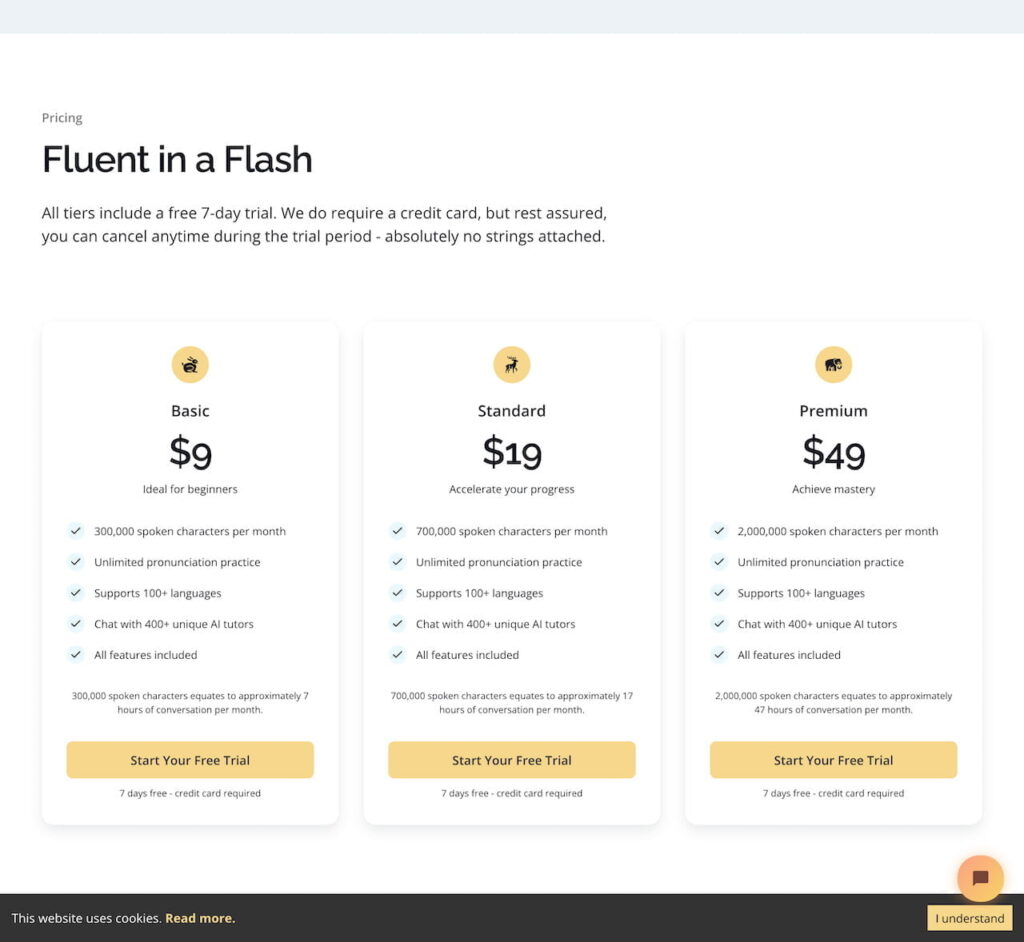Open the cookies Read more link
Screen dimensions: 1024x942
(x=200, y=918)
